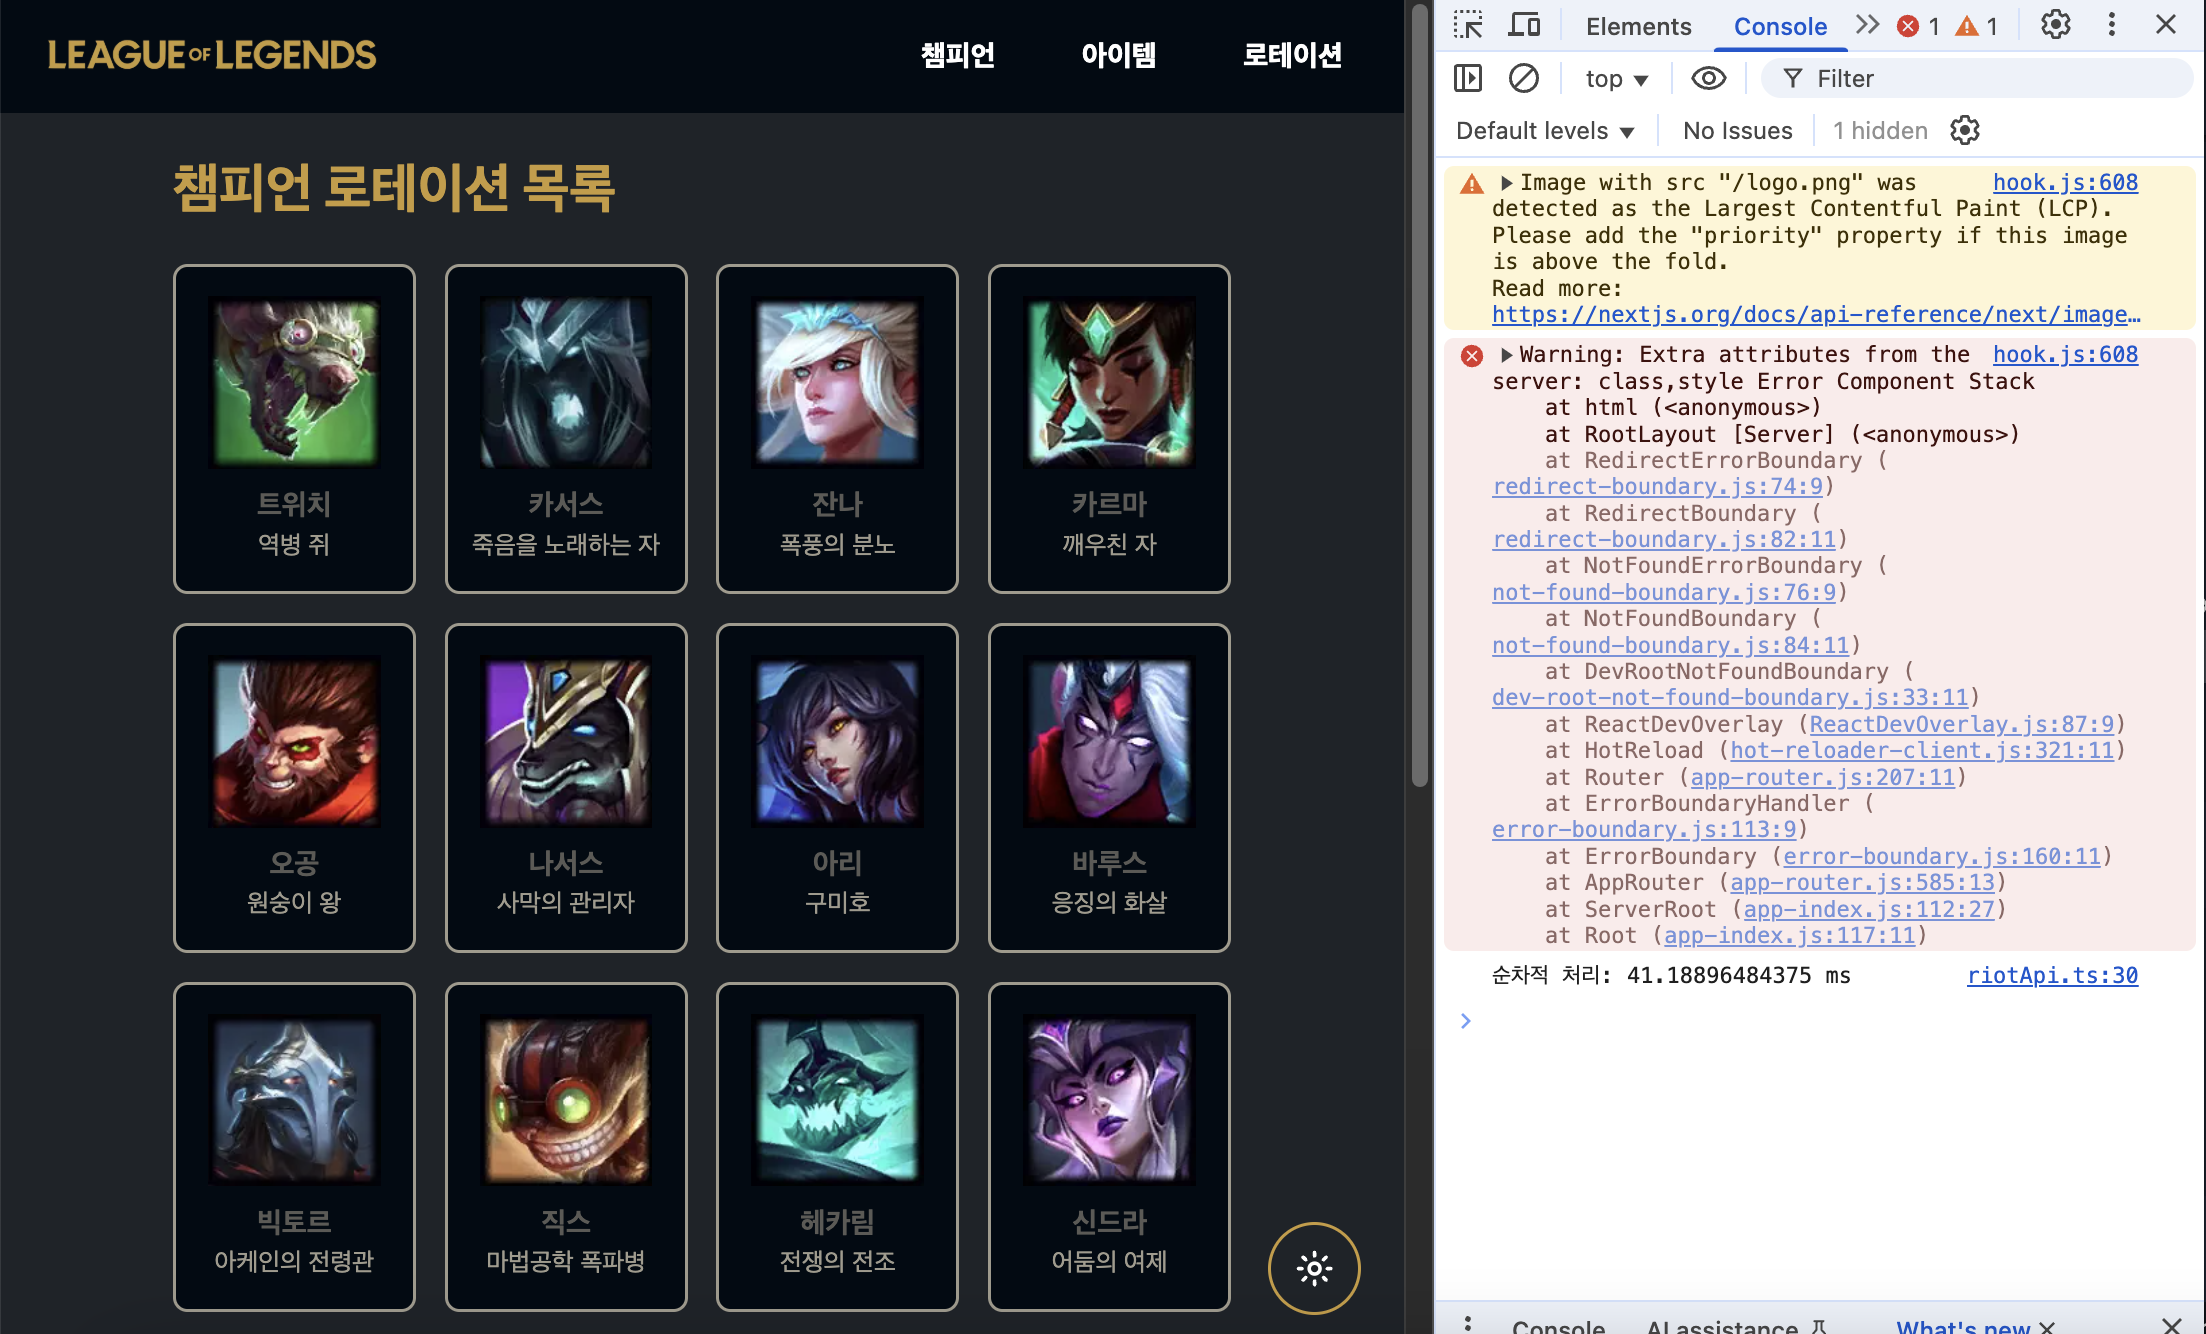Image resolution: width=2206 pixels, height=1334 pixels.
Task: Show the console sidebar panel icon
Action: point(1467,78)
